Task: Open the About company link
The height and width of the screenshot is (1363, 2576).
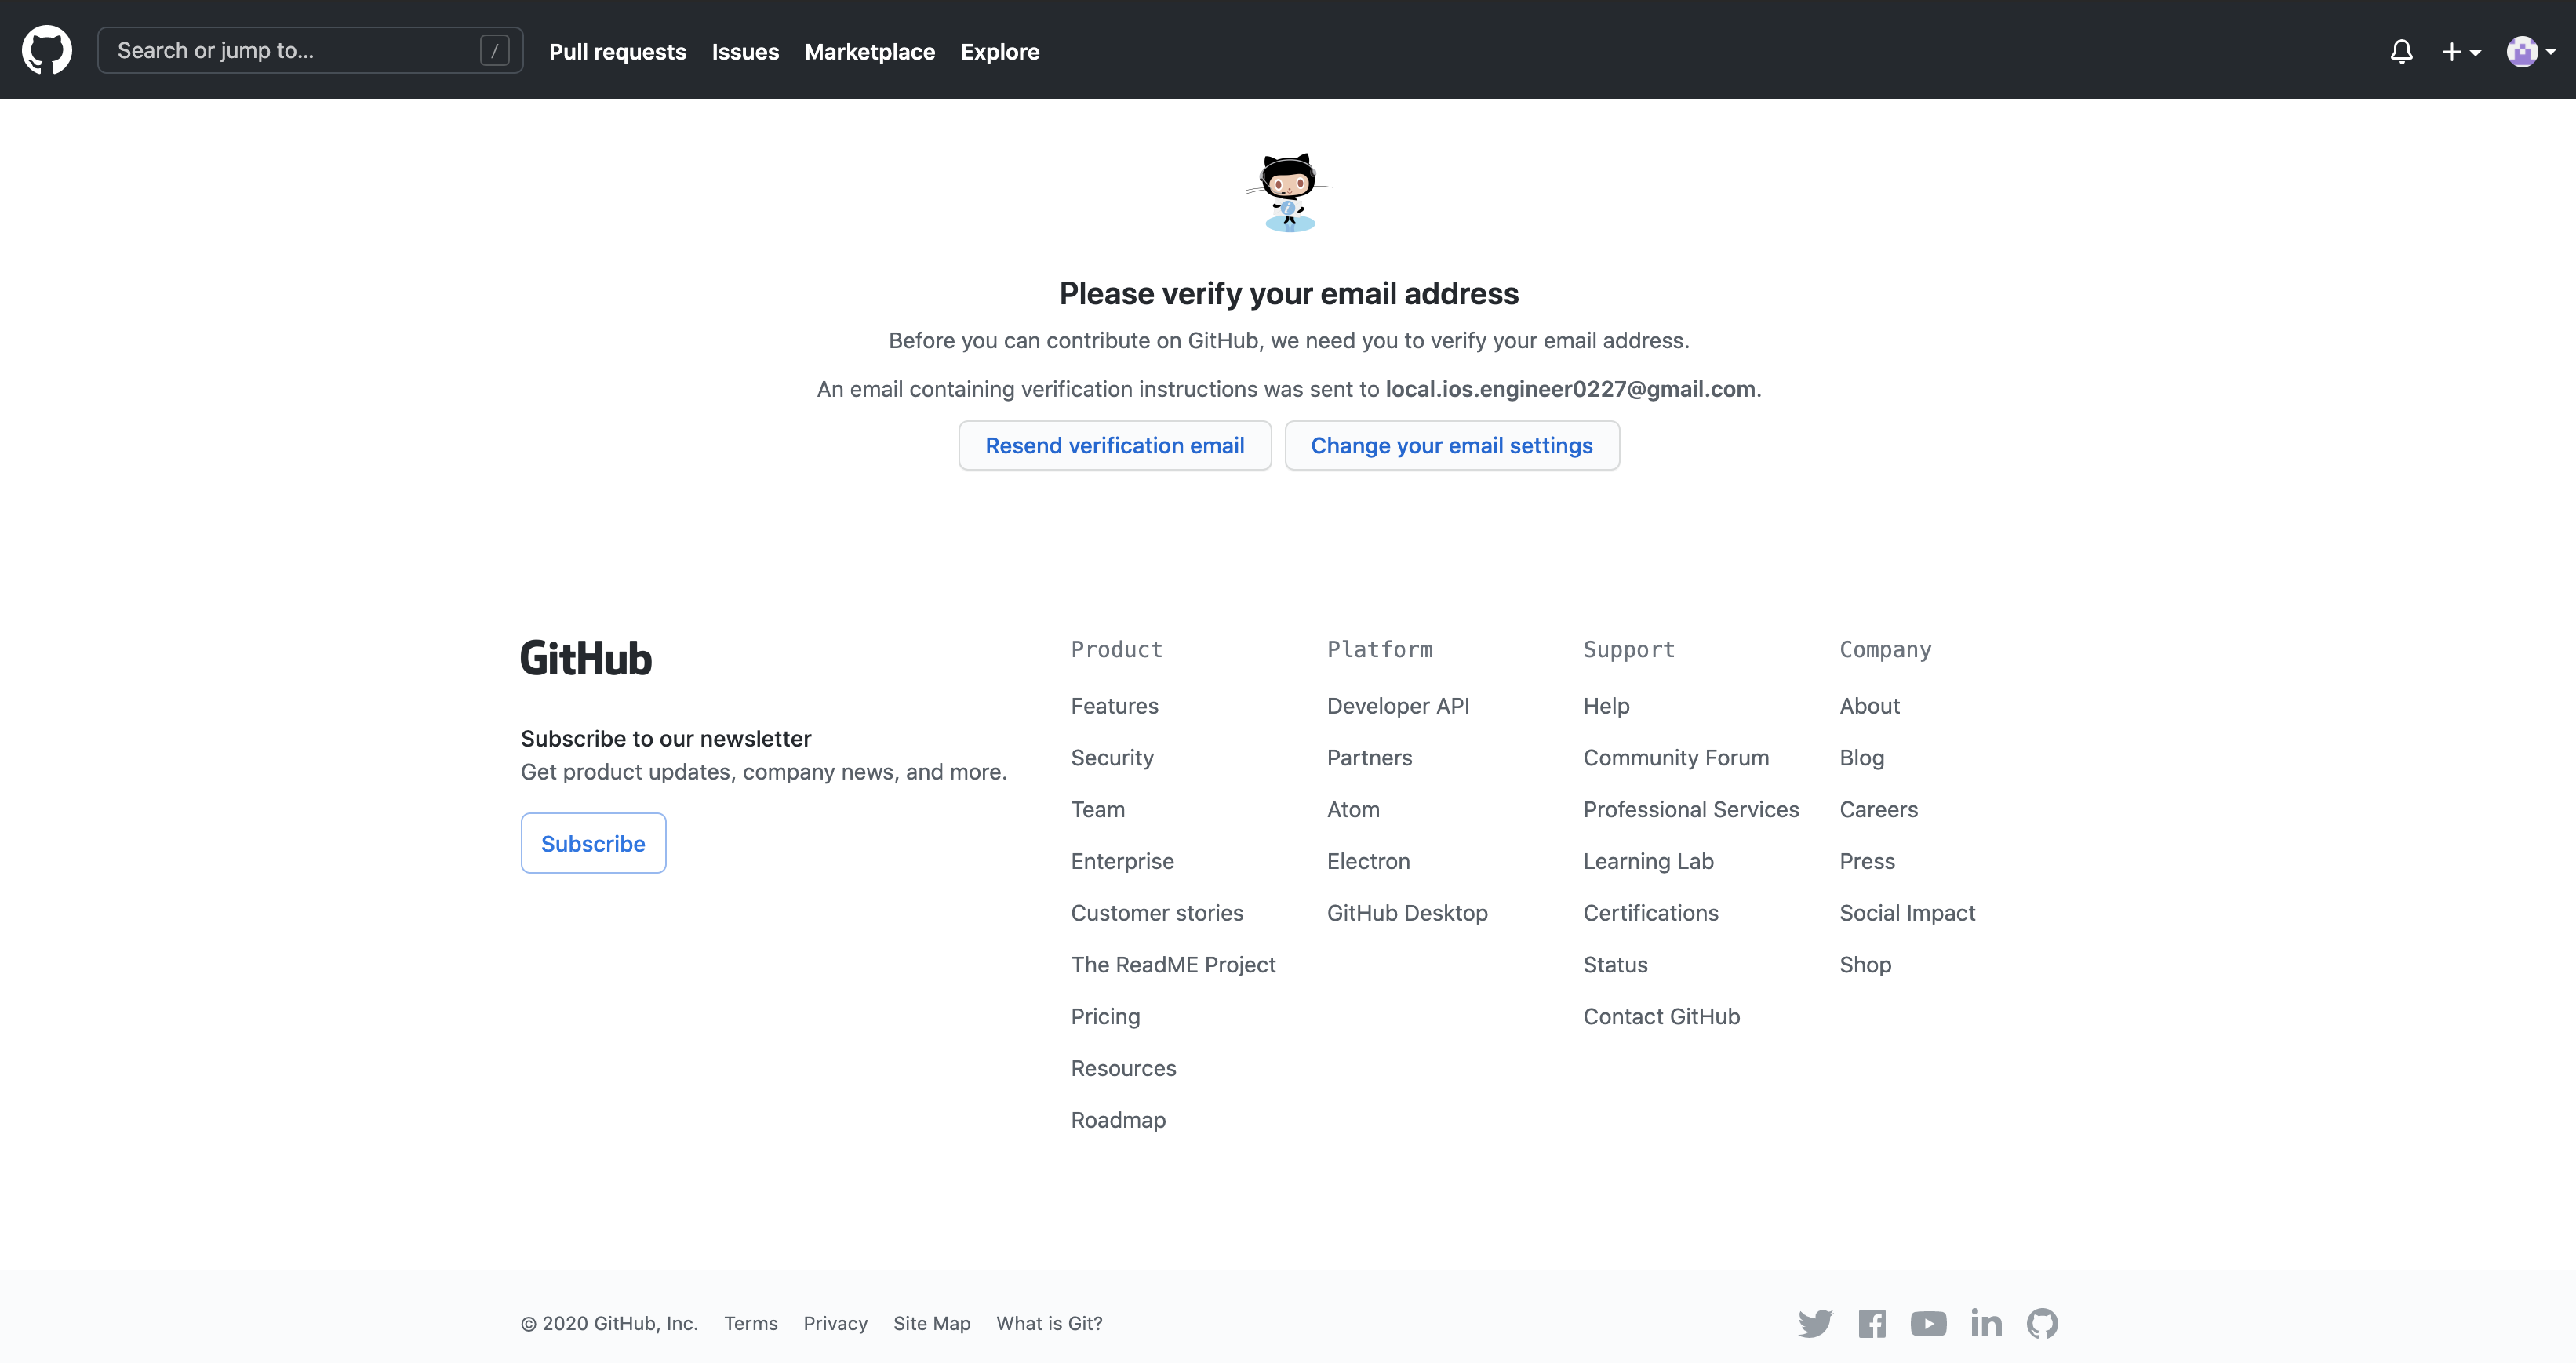Action: point(1869,706)
